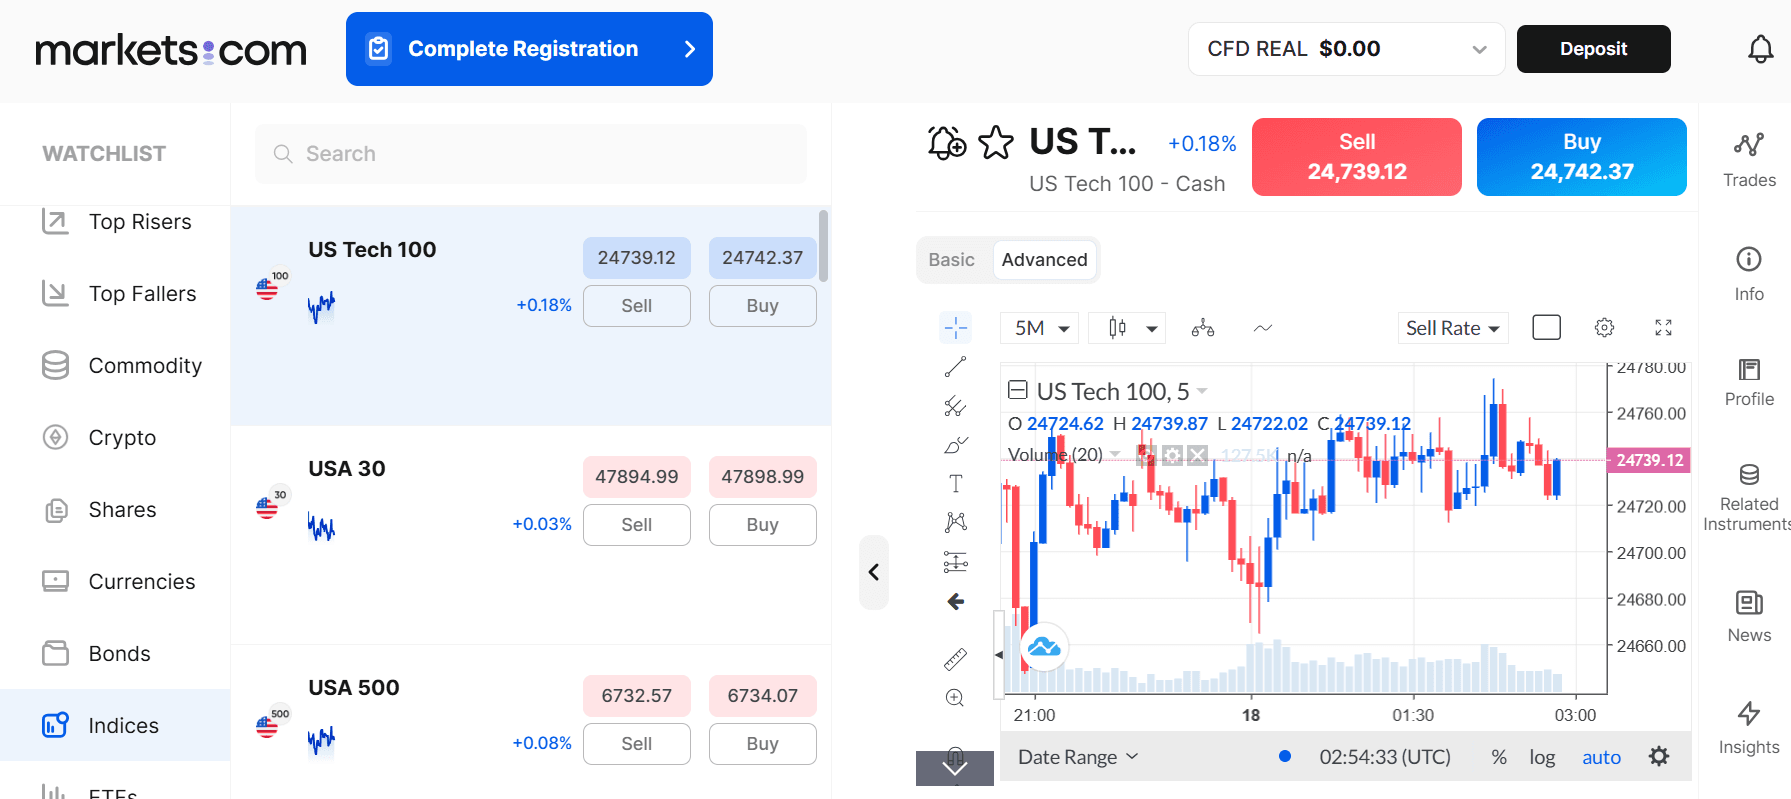Open the 5M timeframe dropdown
Viewport: 1791px width, 799px height.
tap(1039, 327)
